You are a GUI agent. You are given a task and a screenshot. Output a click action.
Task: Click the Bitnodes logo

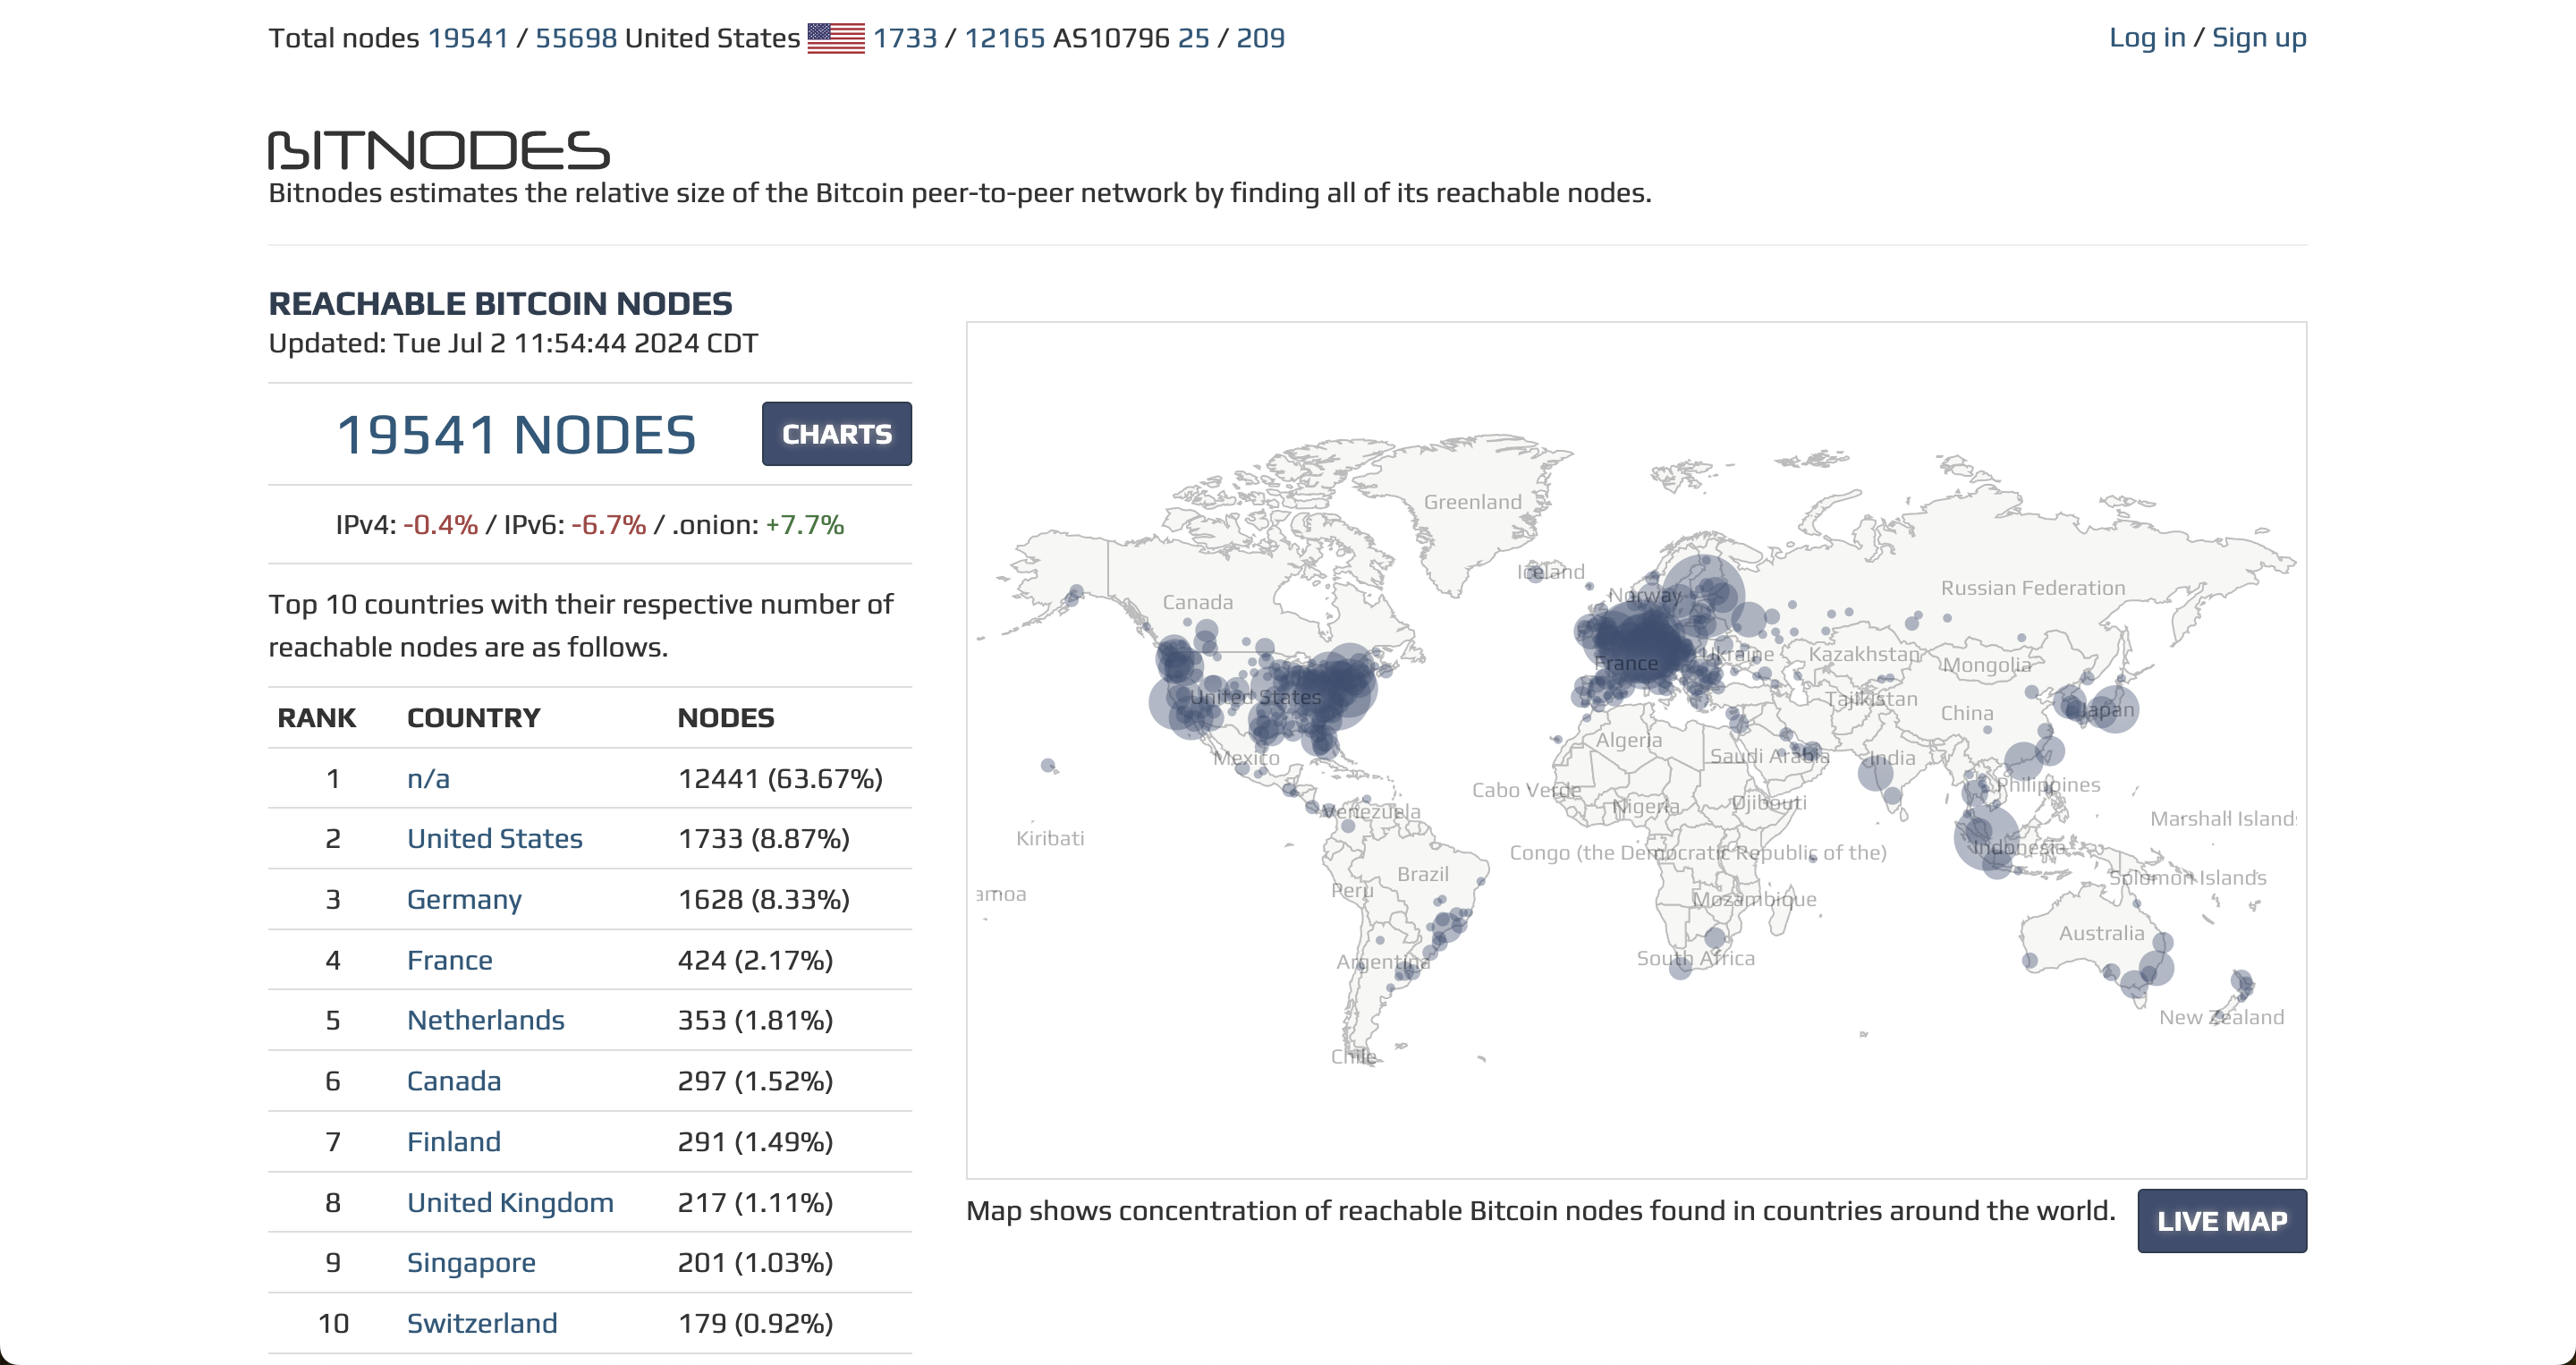click(438, 151)
